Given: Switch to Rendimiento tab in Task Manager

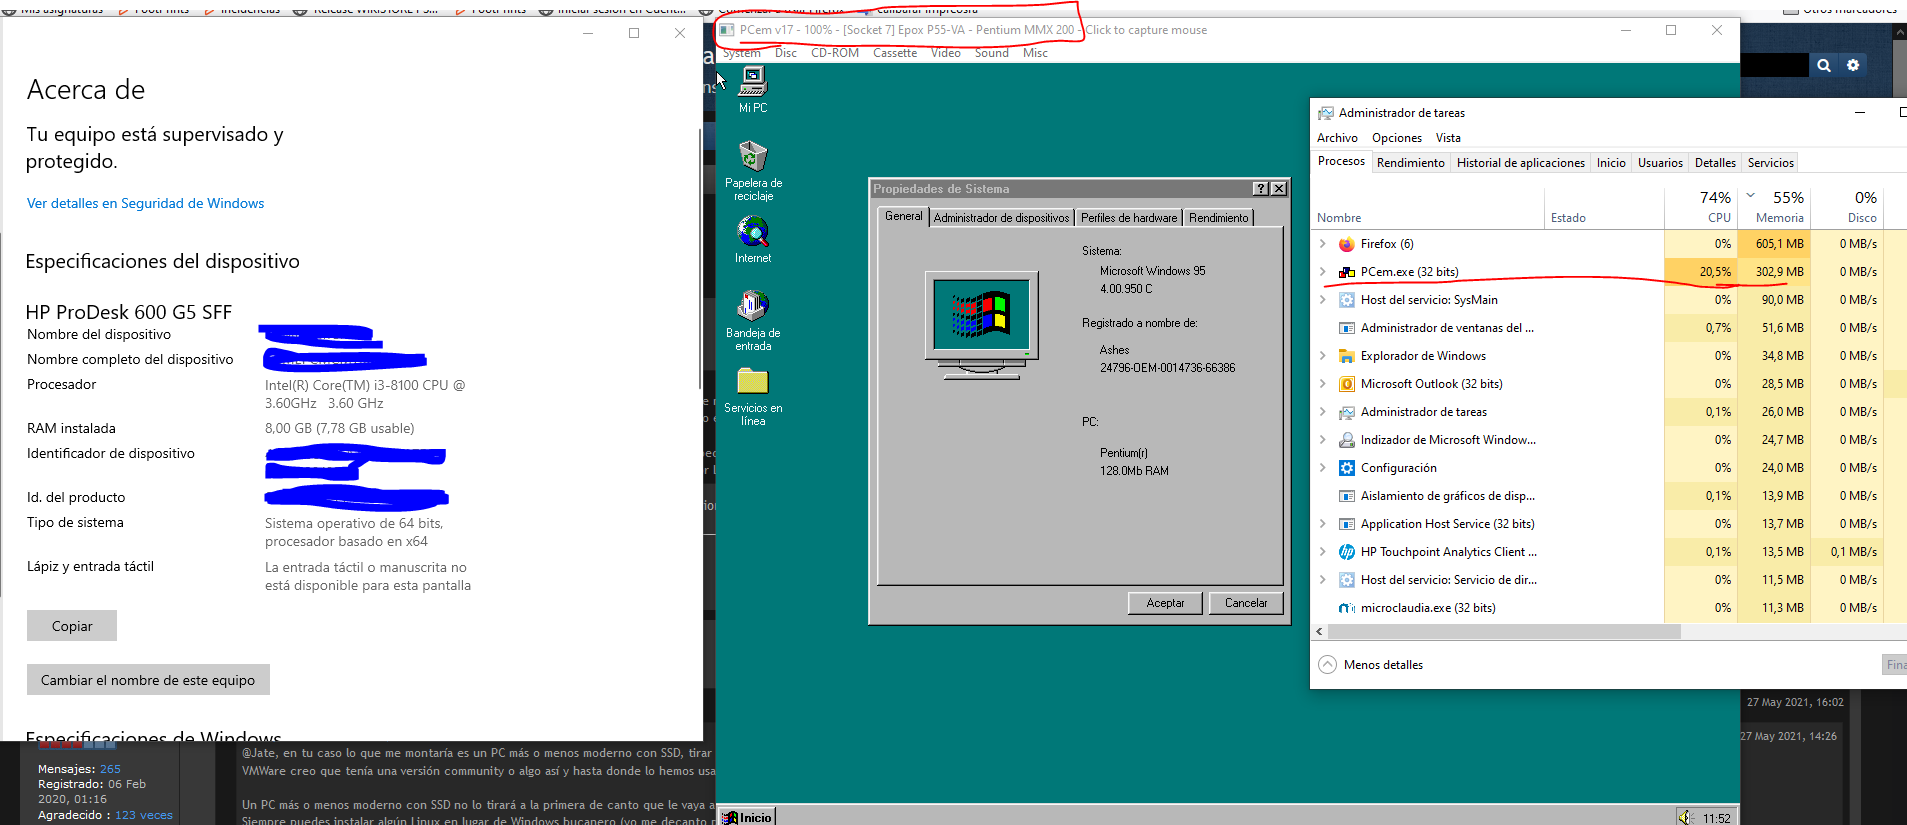Looking at the screenshot, I should [1411, 163].
